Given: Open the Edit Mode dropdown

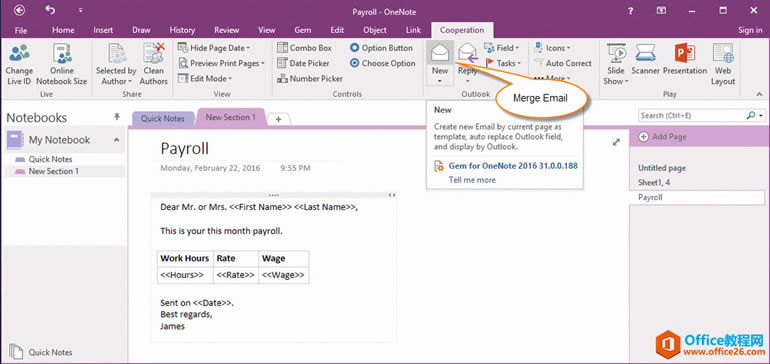Looking at the screenshot, I should (x=205, y=78).
